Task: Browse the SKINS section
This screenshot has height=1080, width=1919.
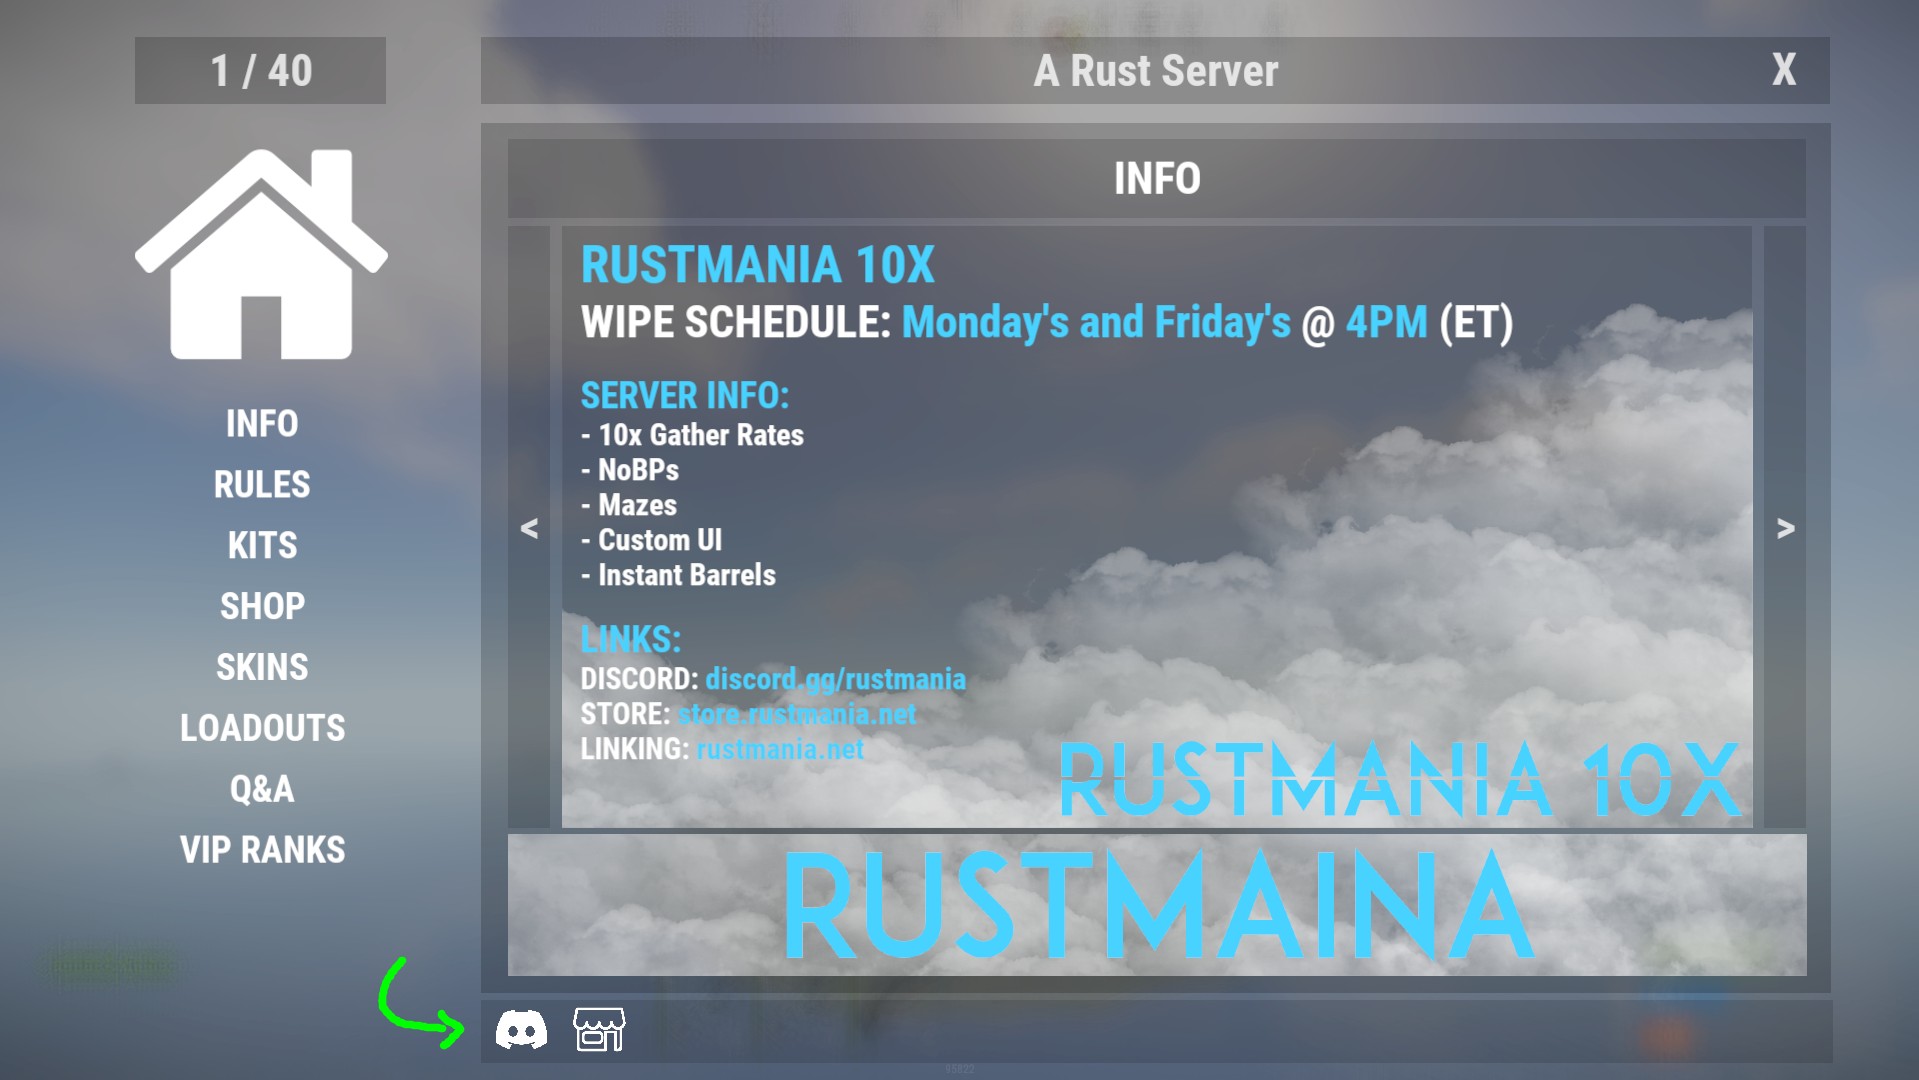Action: click(262, 667)
